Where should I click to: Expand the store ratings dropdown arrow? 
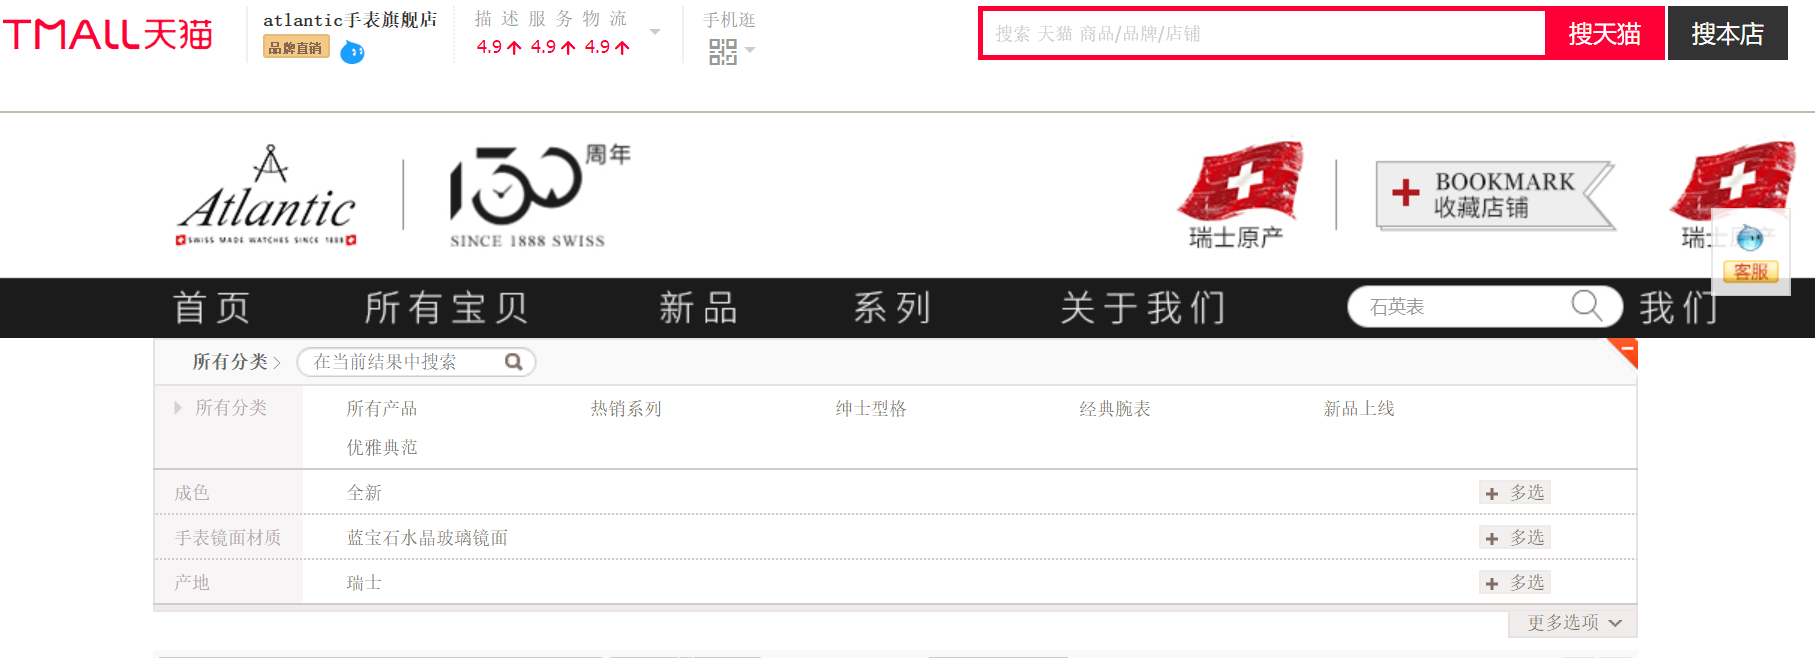[655, 32]
